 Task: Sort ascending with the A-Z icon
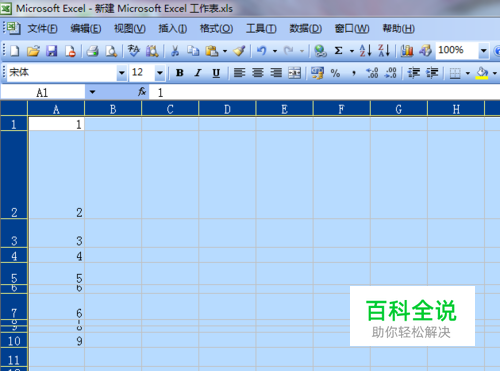point(365,51)
